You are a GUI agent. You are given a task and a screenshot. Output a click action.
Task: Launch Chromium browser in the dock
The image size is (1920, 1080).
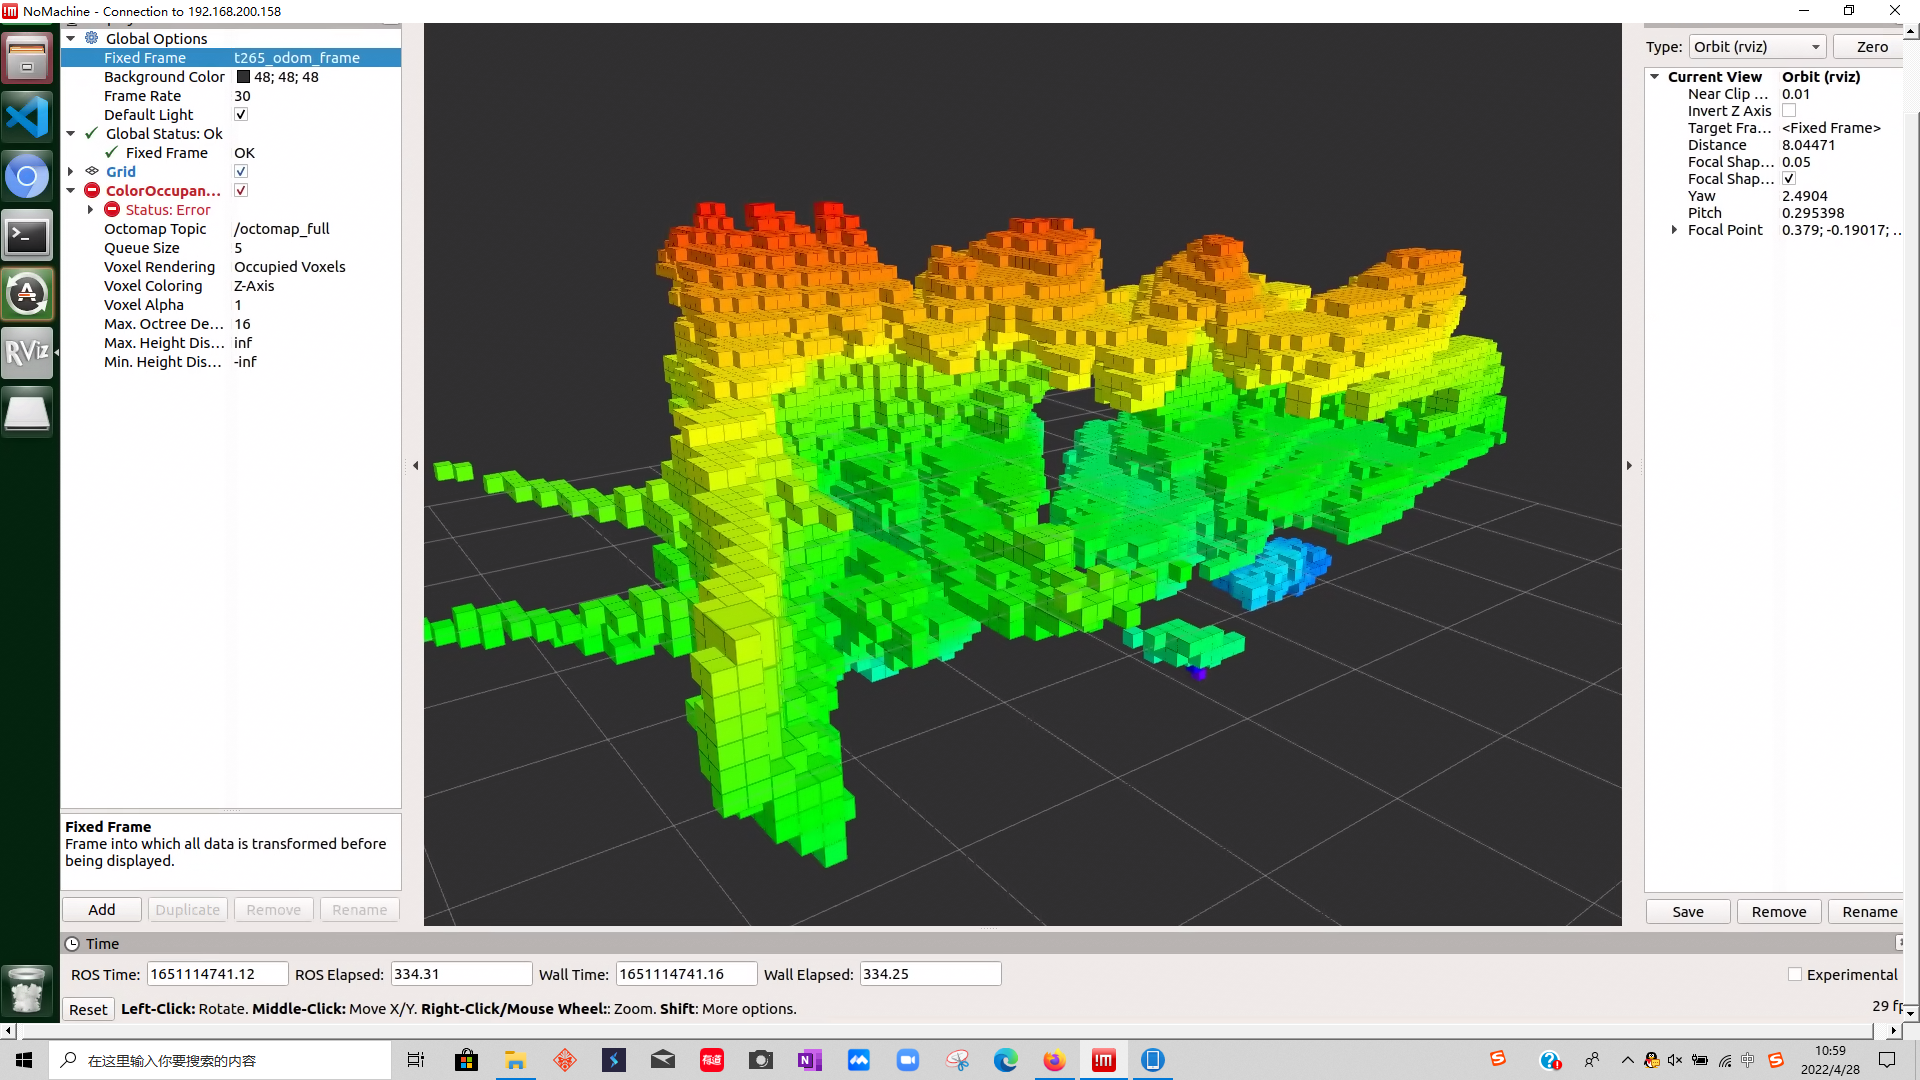(x=27, y=177)
